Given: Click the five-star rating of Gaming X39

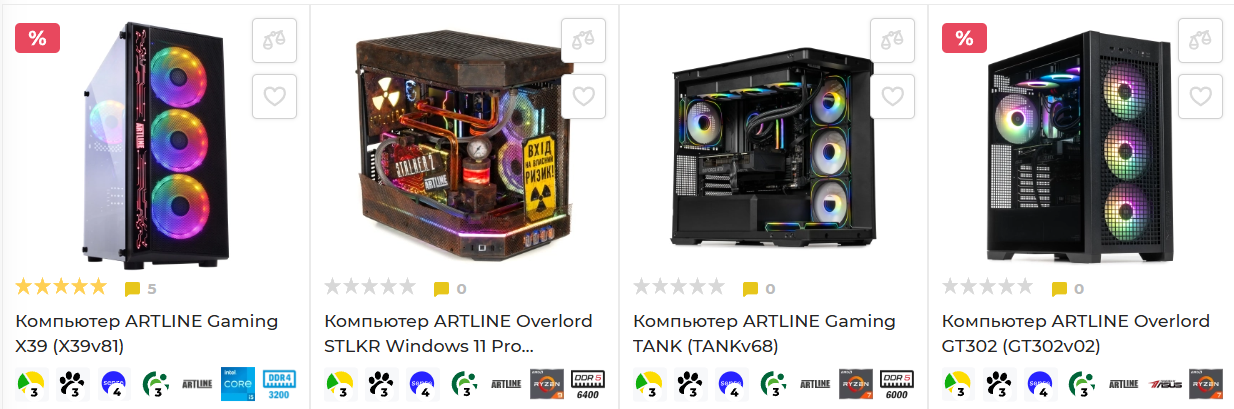Looking at the screenshot, I should [x=61, y=287].
